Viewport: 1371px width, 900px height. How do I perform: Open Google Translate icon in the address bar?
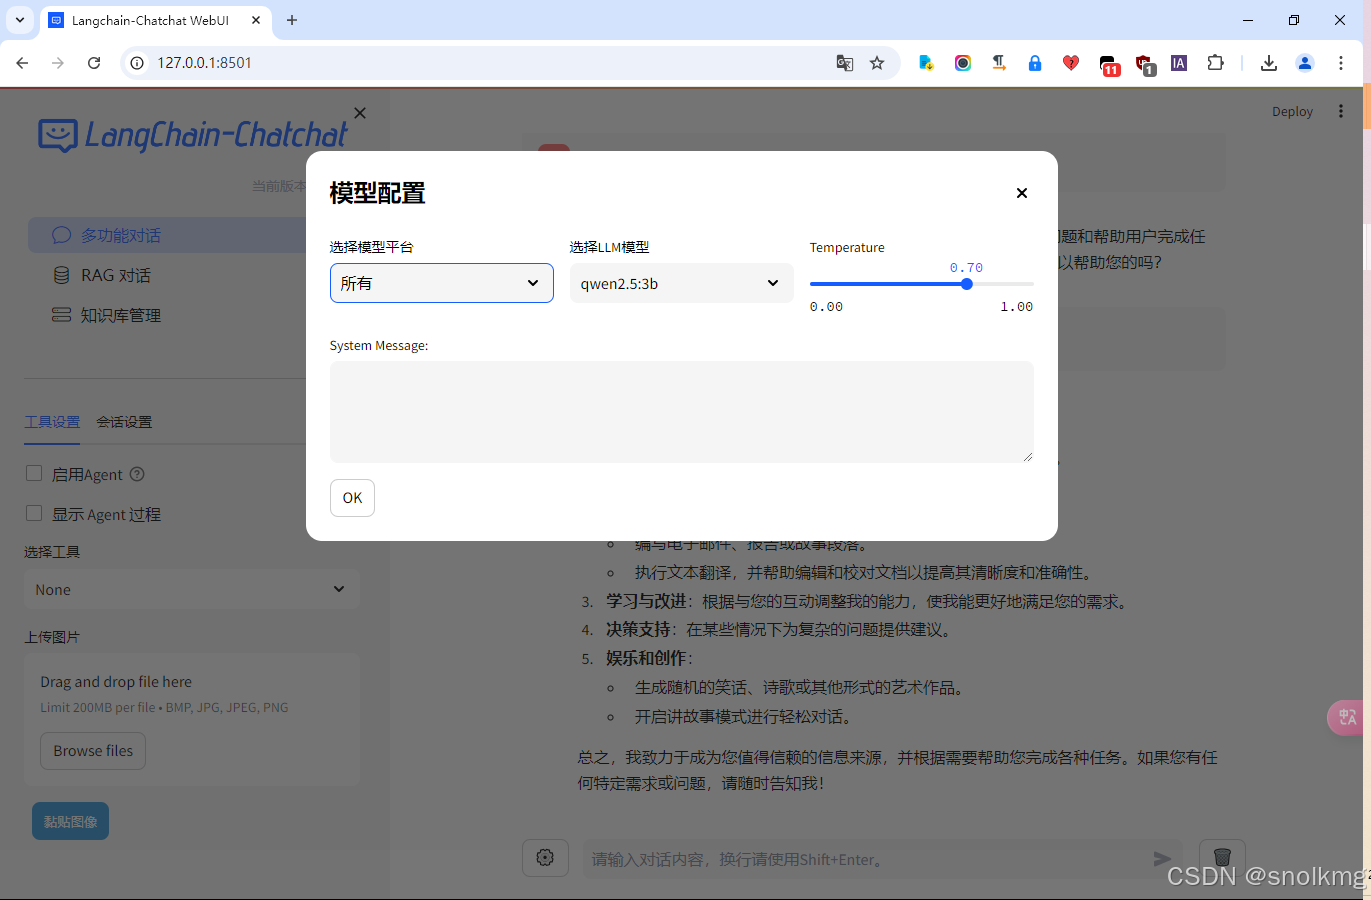pyautogui.click(x=845, y=63)
